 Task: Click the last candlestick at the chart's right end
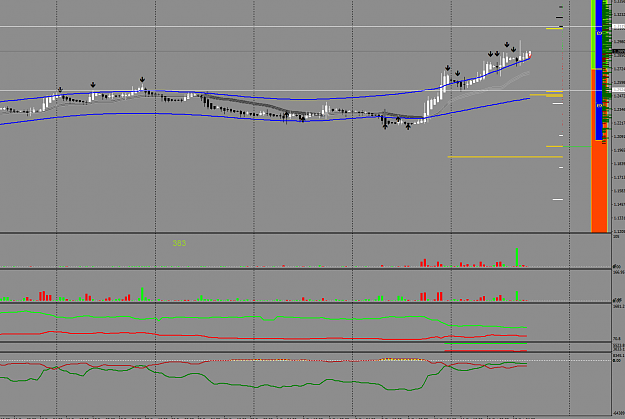530,55
